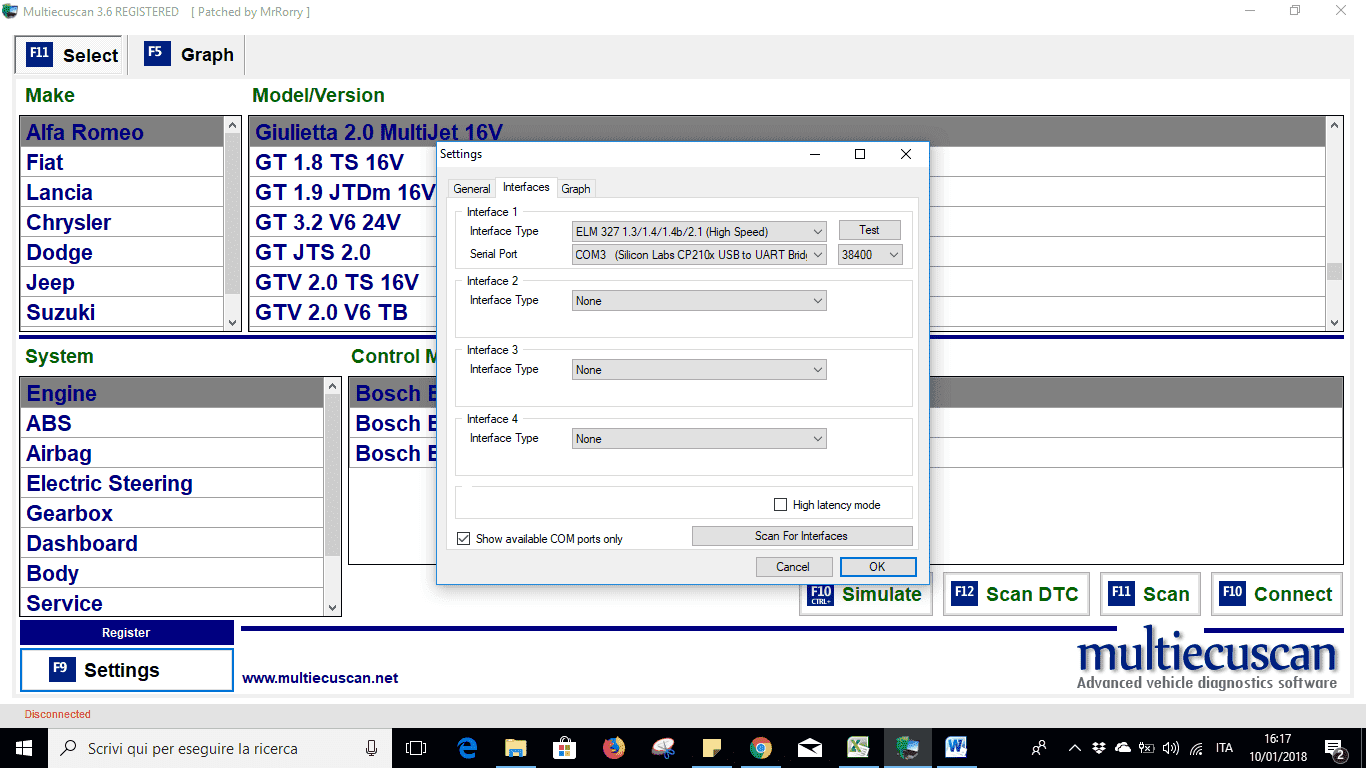Open the Mail app from the taskbar
This screenshot has width=1366, height=768.
tap(810, 748)
